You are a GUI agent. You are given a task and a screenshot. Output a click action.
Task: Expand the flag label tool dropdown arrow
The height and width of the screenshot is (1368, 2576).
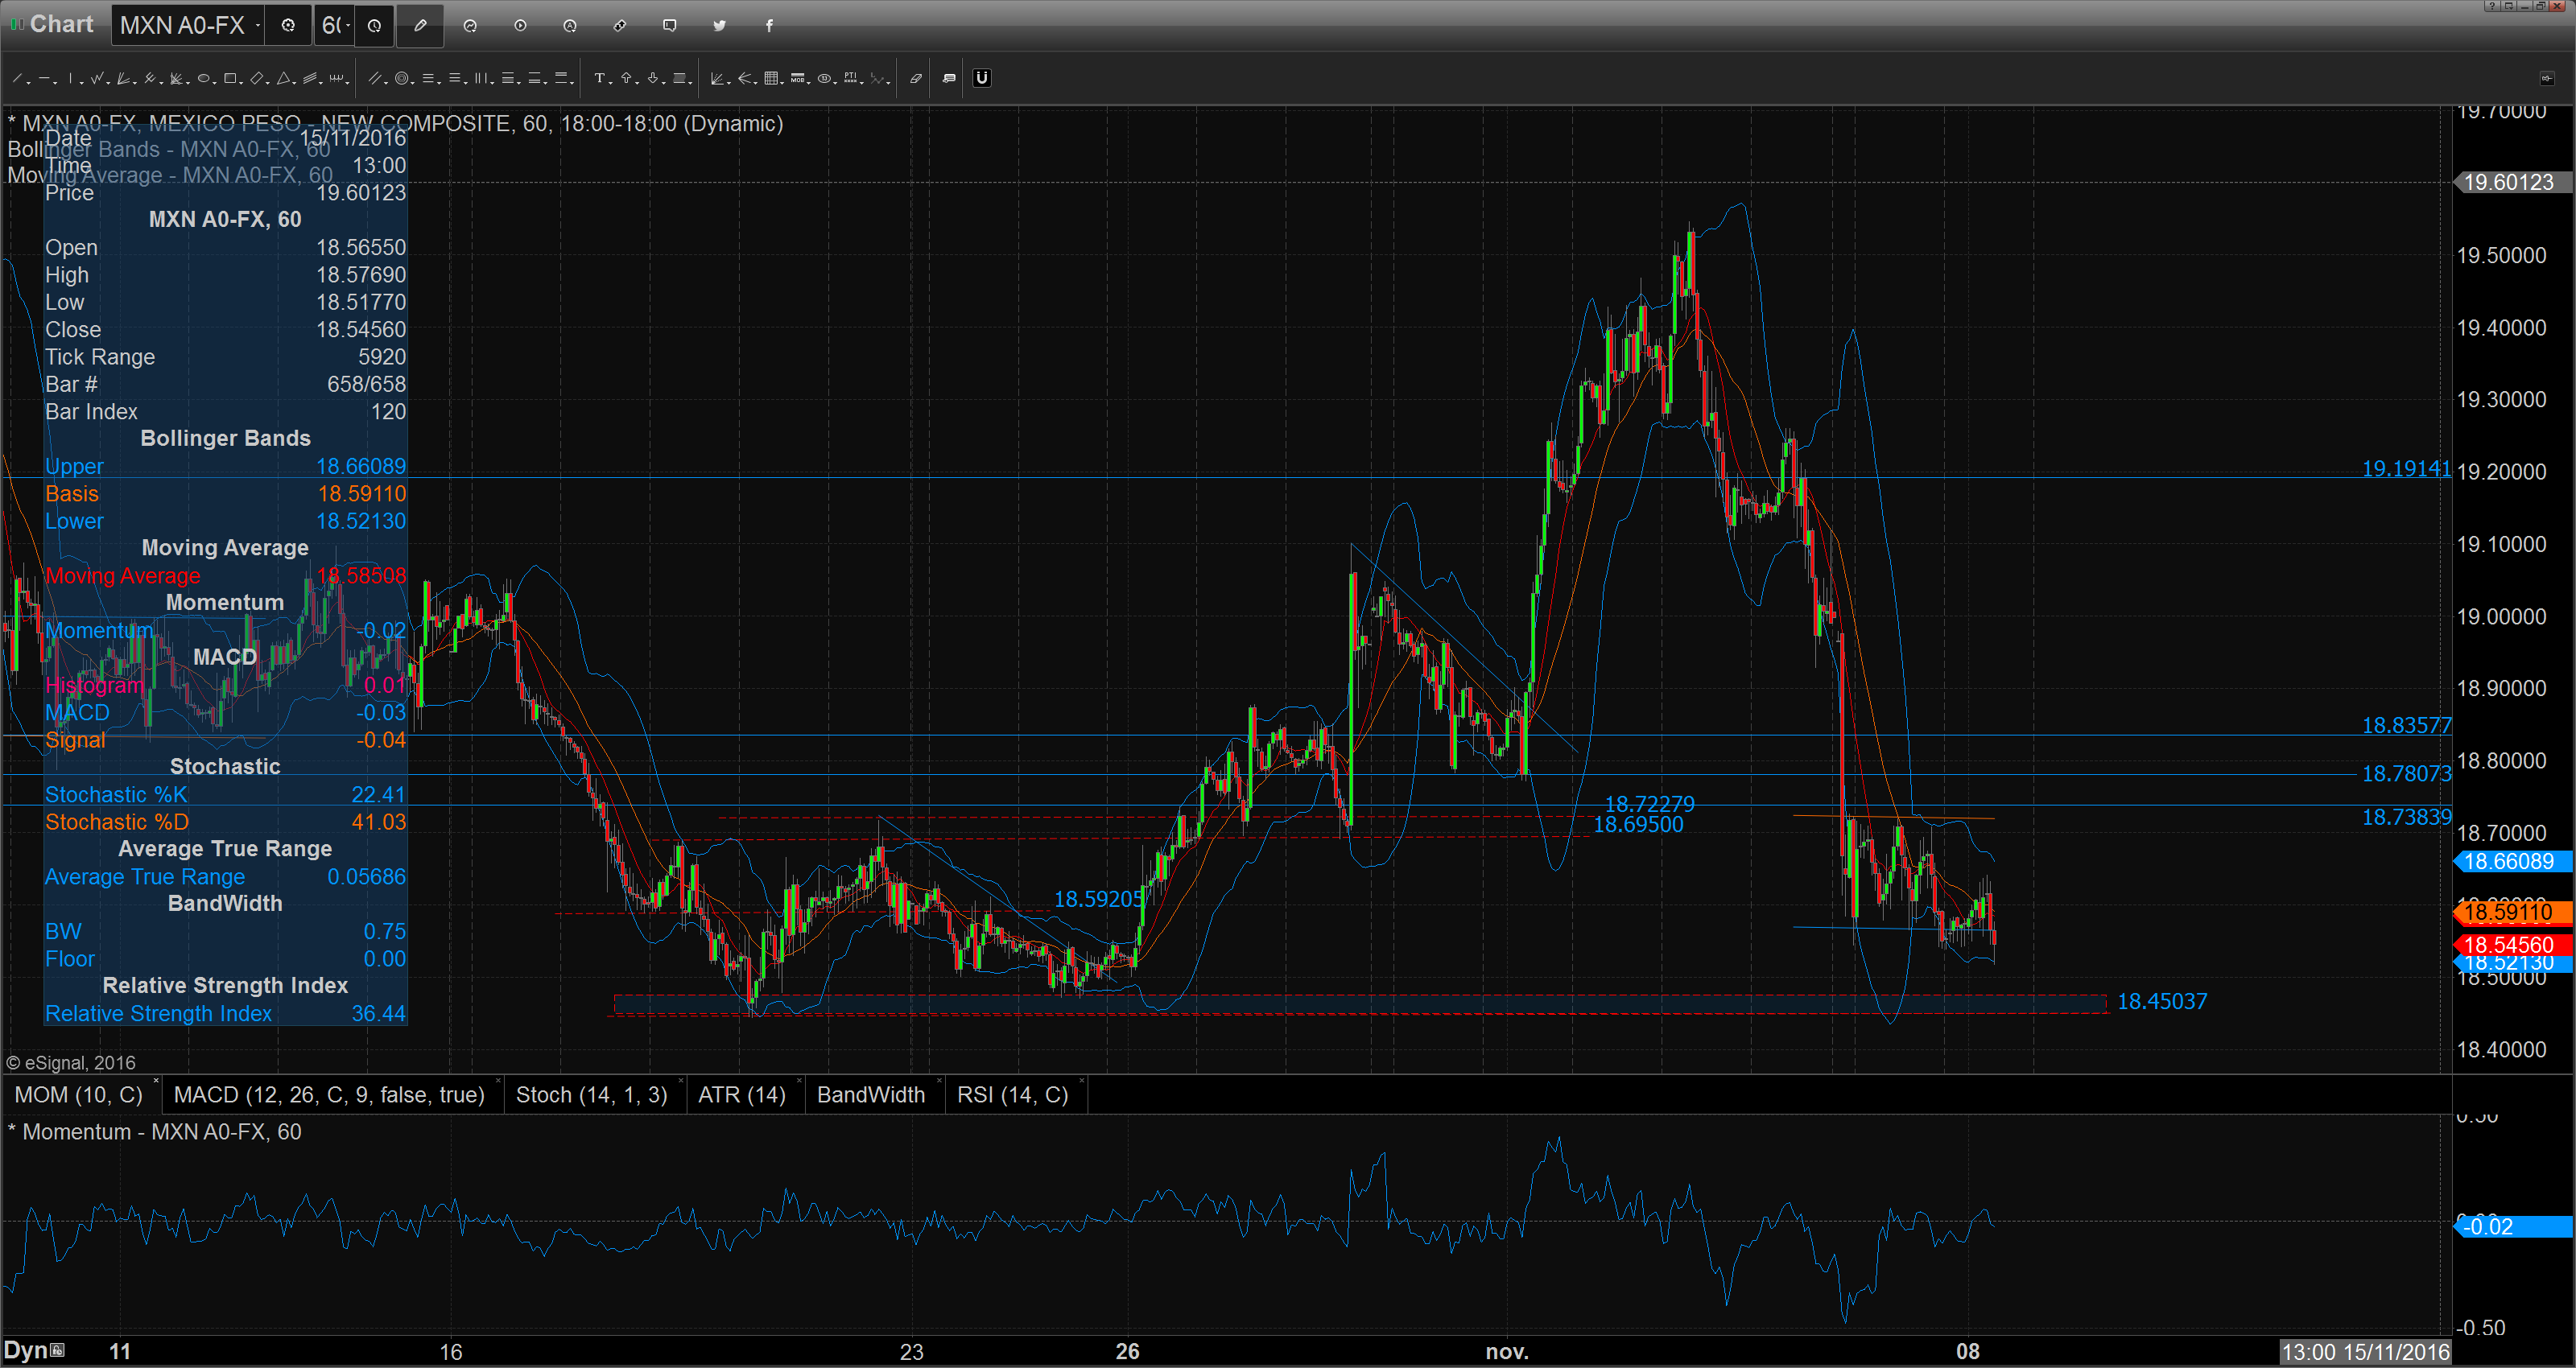[x=691, y=82]
